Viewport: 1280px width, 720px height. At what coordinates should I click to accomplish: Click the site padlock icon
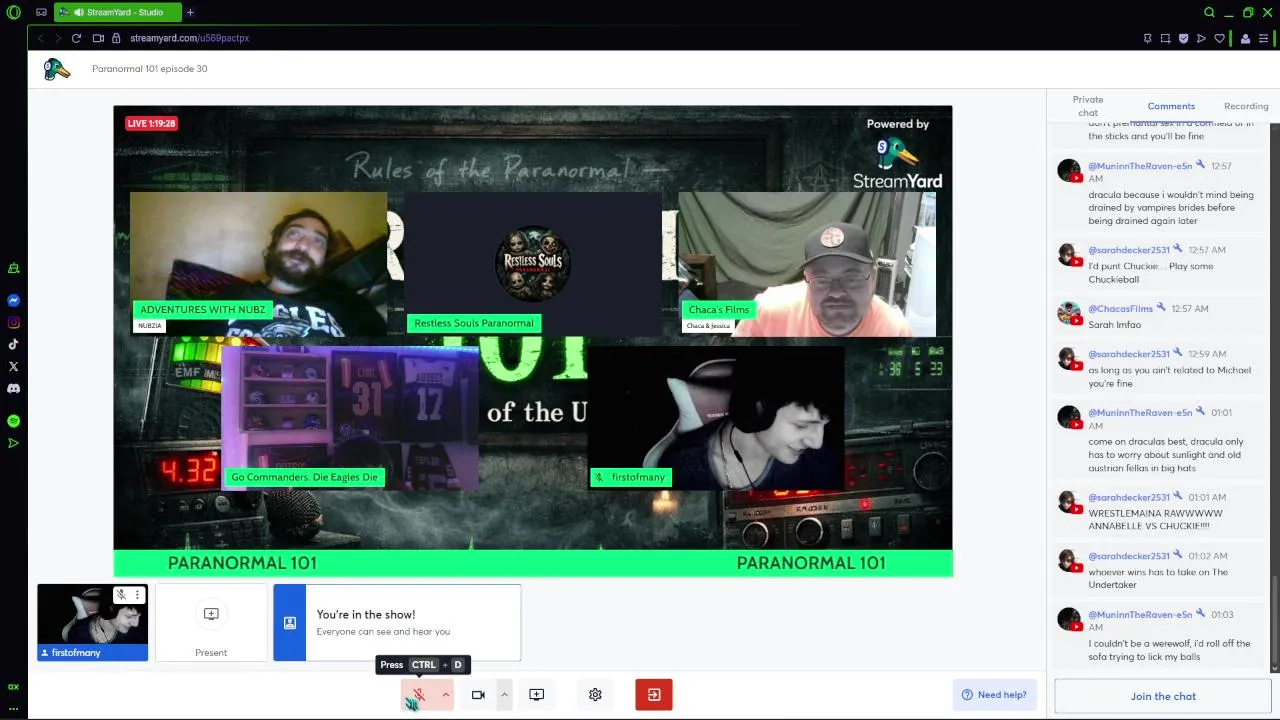click(116, 38)
